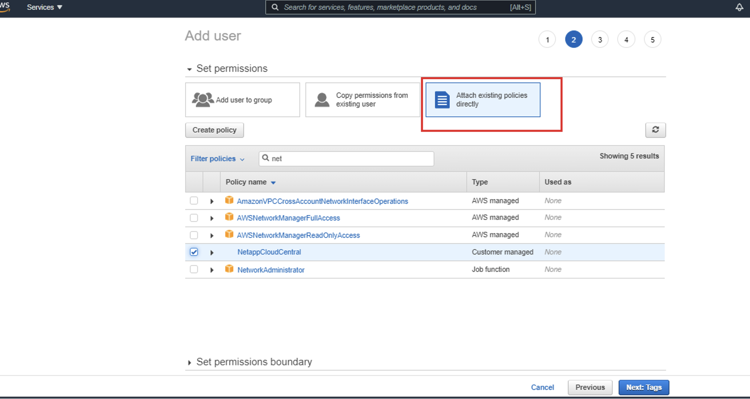This screenshot has height=399, width=750.
Task: Jump to wizard step 4
Action: 626,39
